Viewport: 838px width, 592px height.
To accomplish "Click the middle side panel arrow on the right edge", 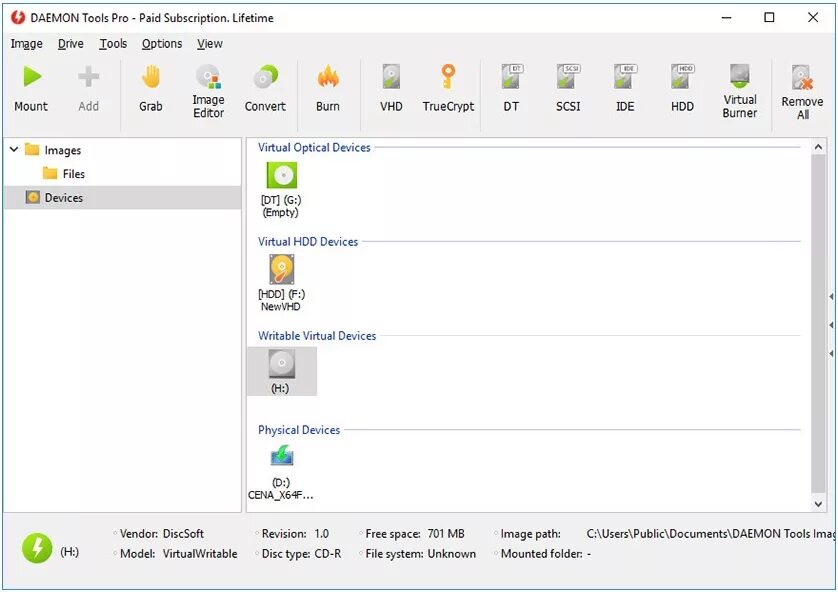I will [831, 325].
